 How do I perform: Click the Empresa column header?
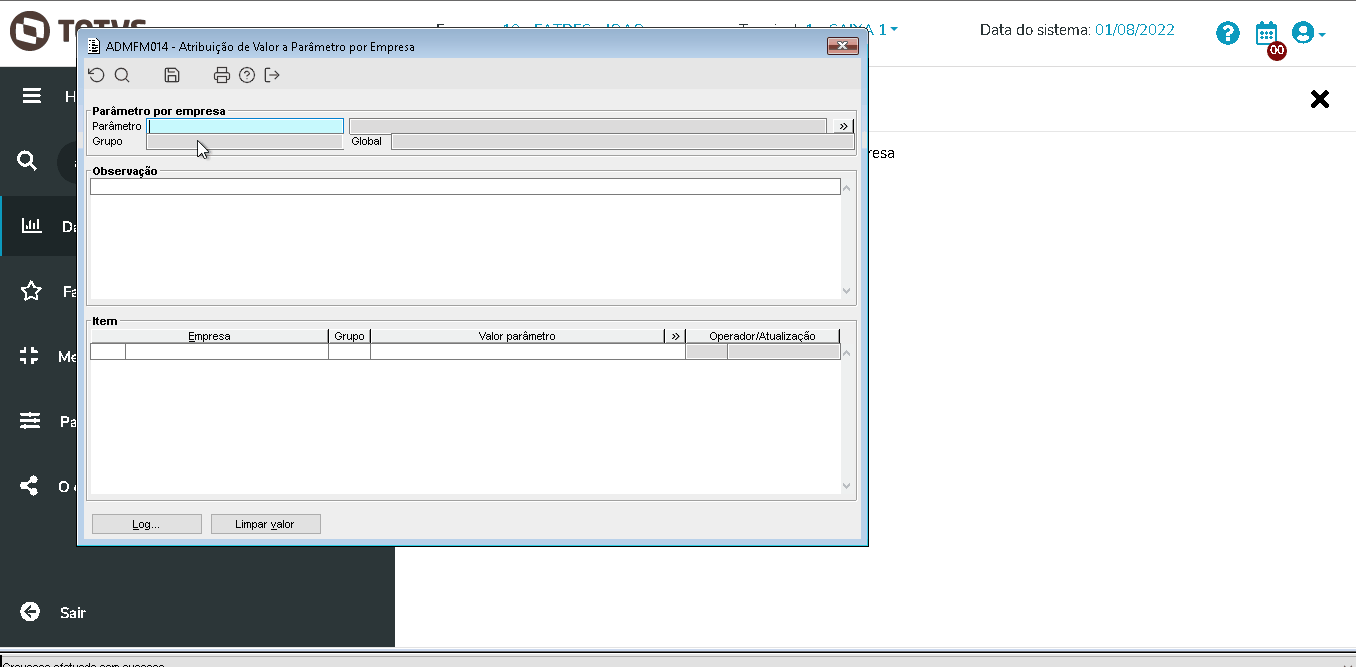click(209, 336)
